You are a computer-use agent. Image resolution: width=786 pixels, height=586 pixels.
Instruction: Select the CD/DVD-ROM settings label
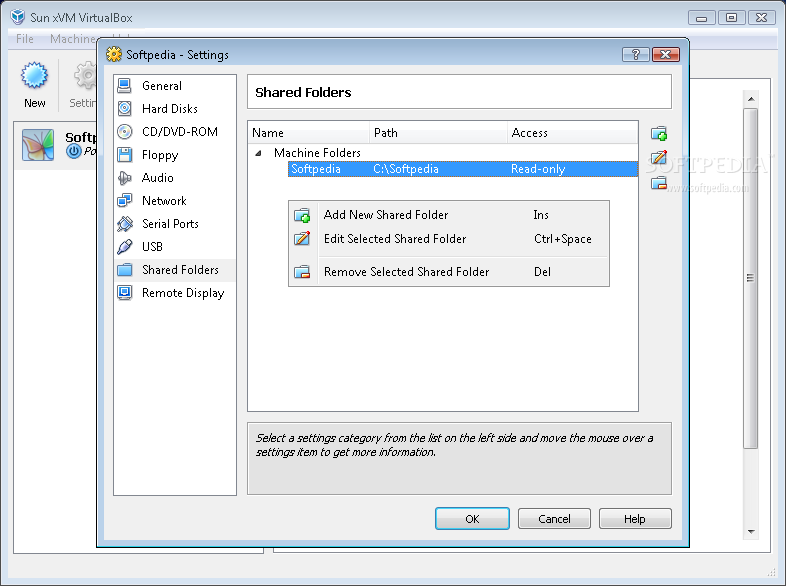pos(180,132)
